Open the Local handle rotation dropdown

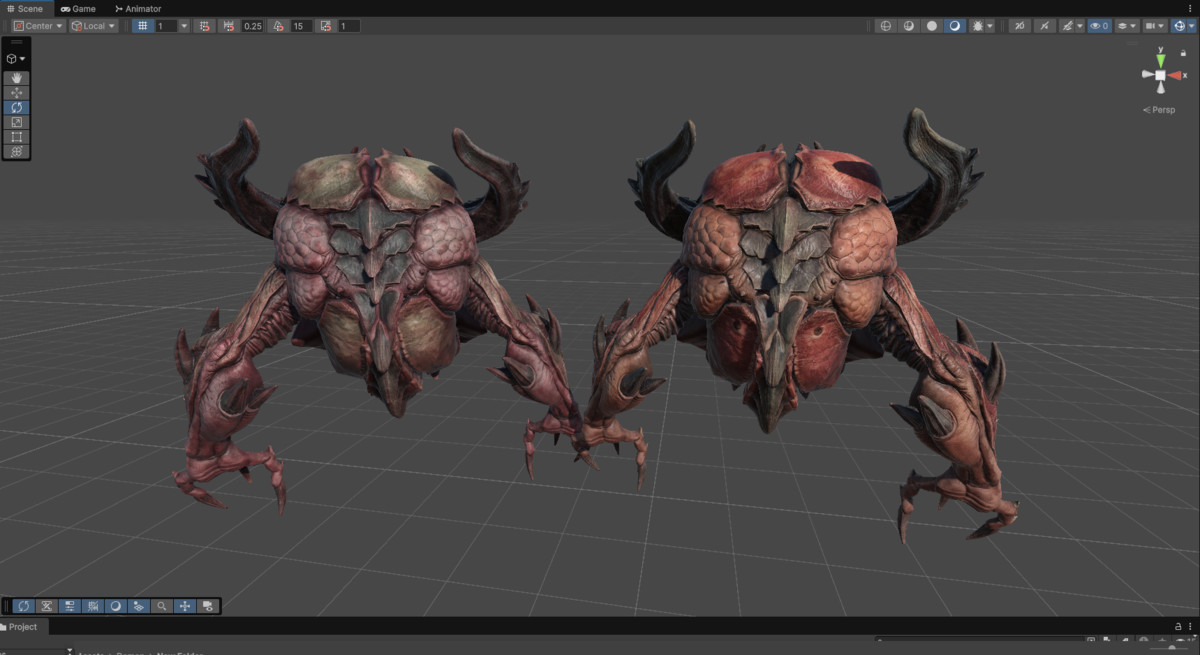click(93, 26)
